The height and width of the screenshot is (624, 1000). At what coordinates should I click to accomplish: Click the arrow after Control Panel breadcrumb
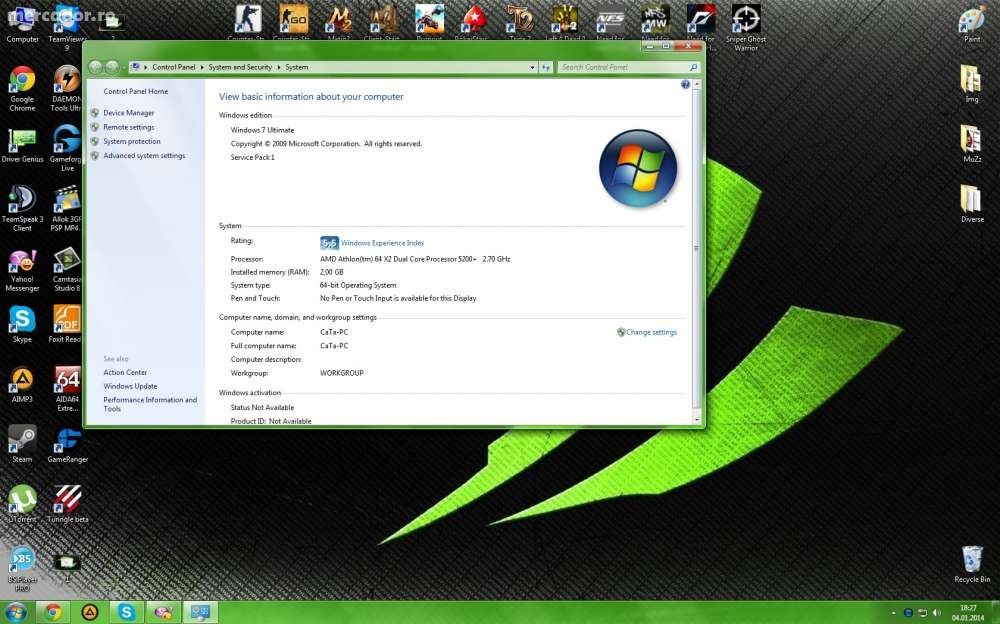[201, 67]
